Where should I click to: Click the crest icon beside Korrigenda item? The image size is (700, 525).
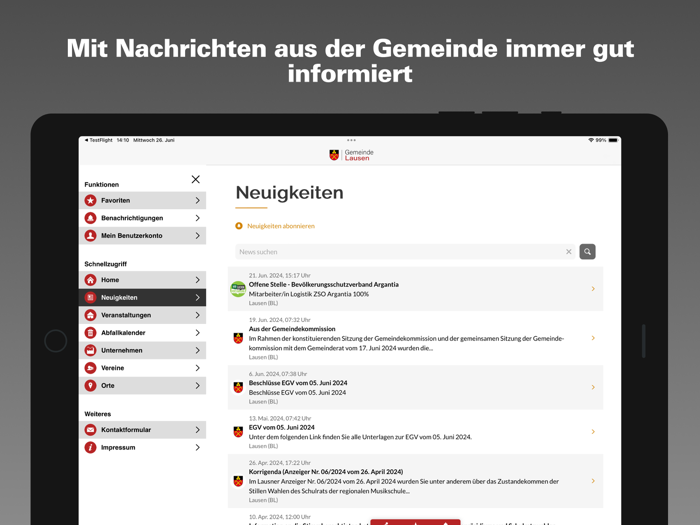238,481
